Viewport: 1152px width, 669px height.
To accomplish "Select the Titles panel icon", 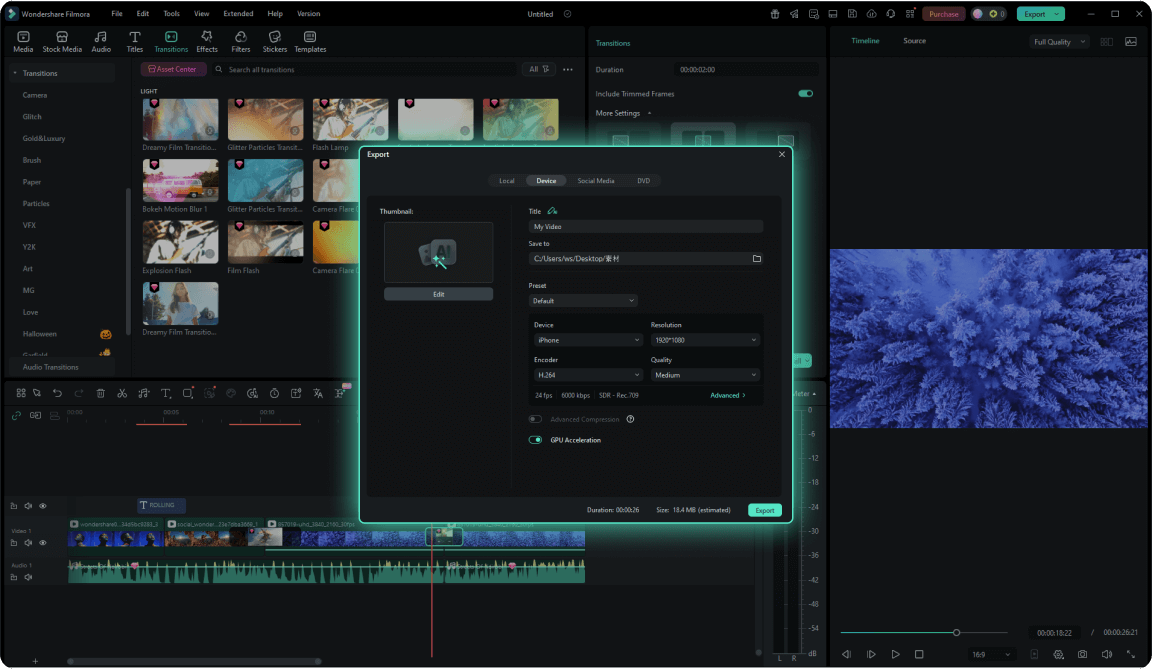I will (x=135, y=40).
